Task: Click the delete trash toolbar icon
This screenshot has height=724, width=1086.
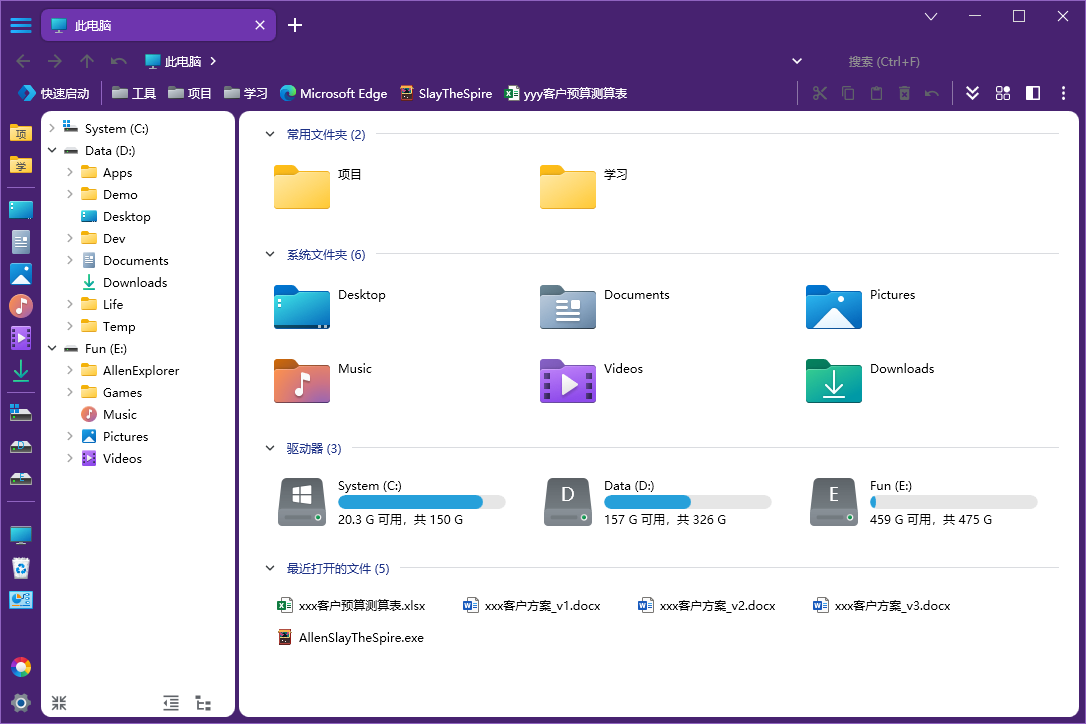Action: point(904,93)
